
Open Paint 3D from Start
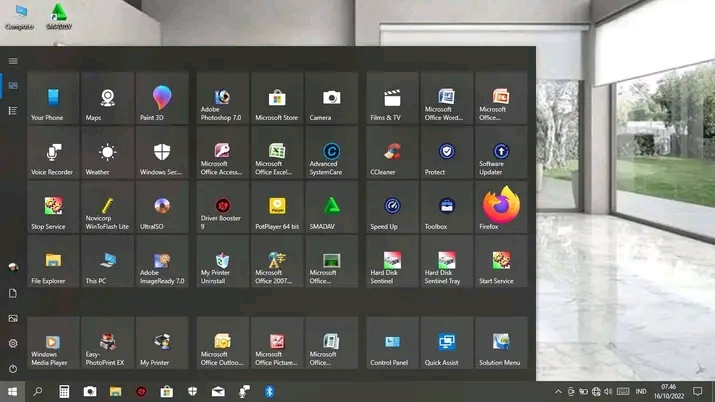click(162, 98)
